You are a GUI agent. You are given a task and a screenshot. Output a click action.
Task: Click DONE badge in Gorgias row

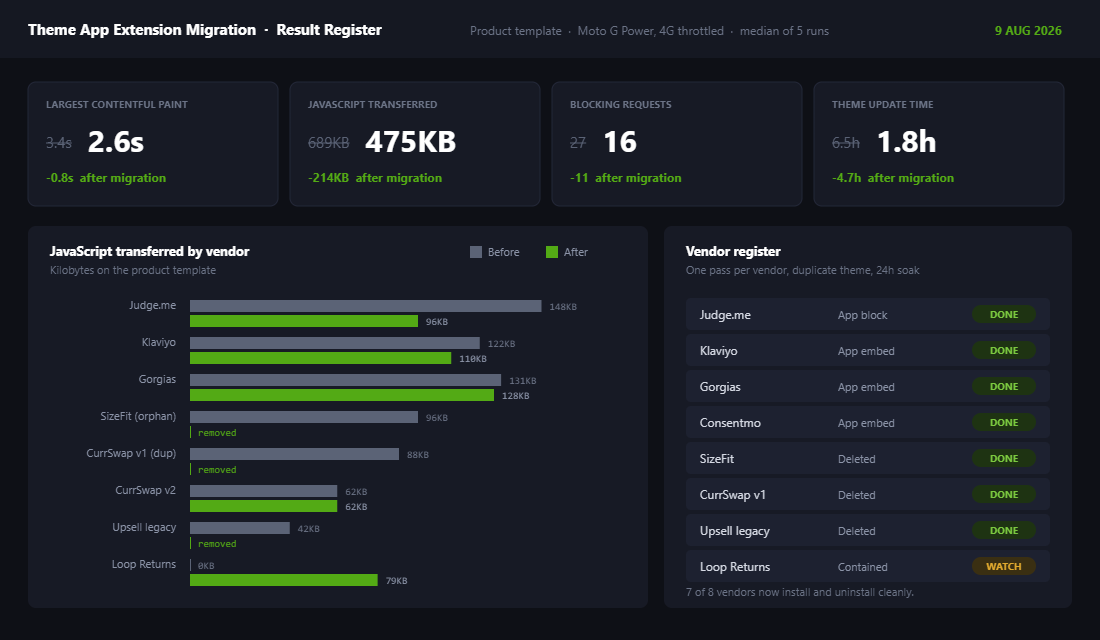click(x=1004, y=387)
